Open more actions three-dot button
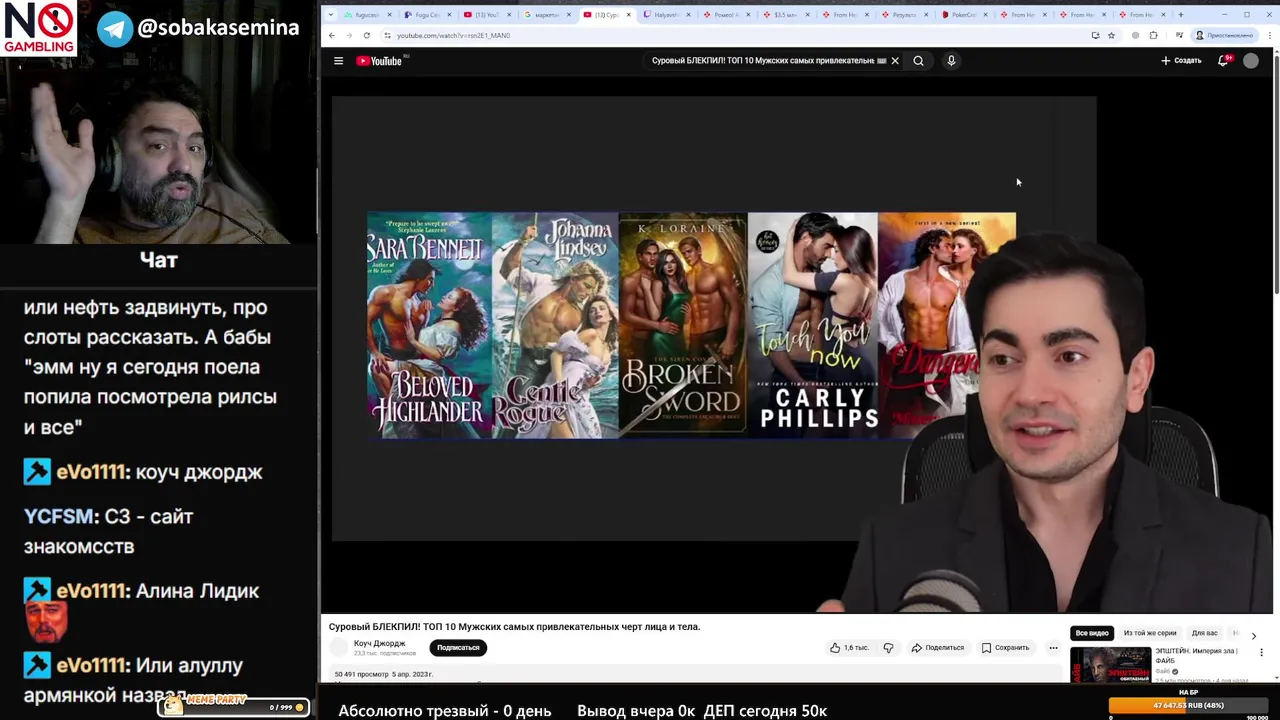Viewport: 1280px width, 720px height. pos(1053,648)
